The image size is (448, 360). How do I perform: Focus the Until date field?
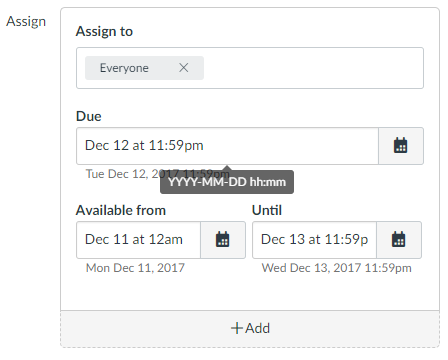click(x=314, y=240)
